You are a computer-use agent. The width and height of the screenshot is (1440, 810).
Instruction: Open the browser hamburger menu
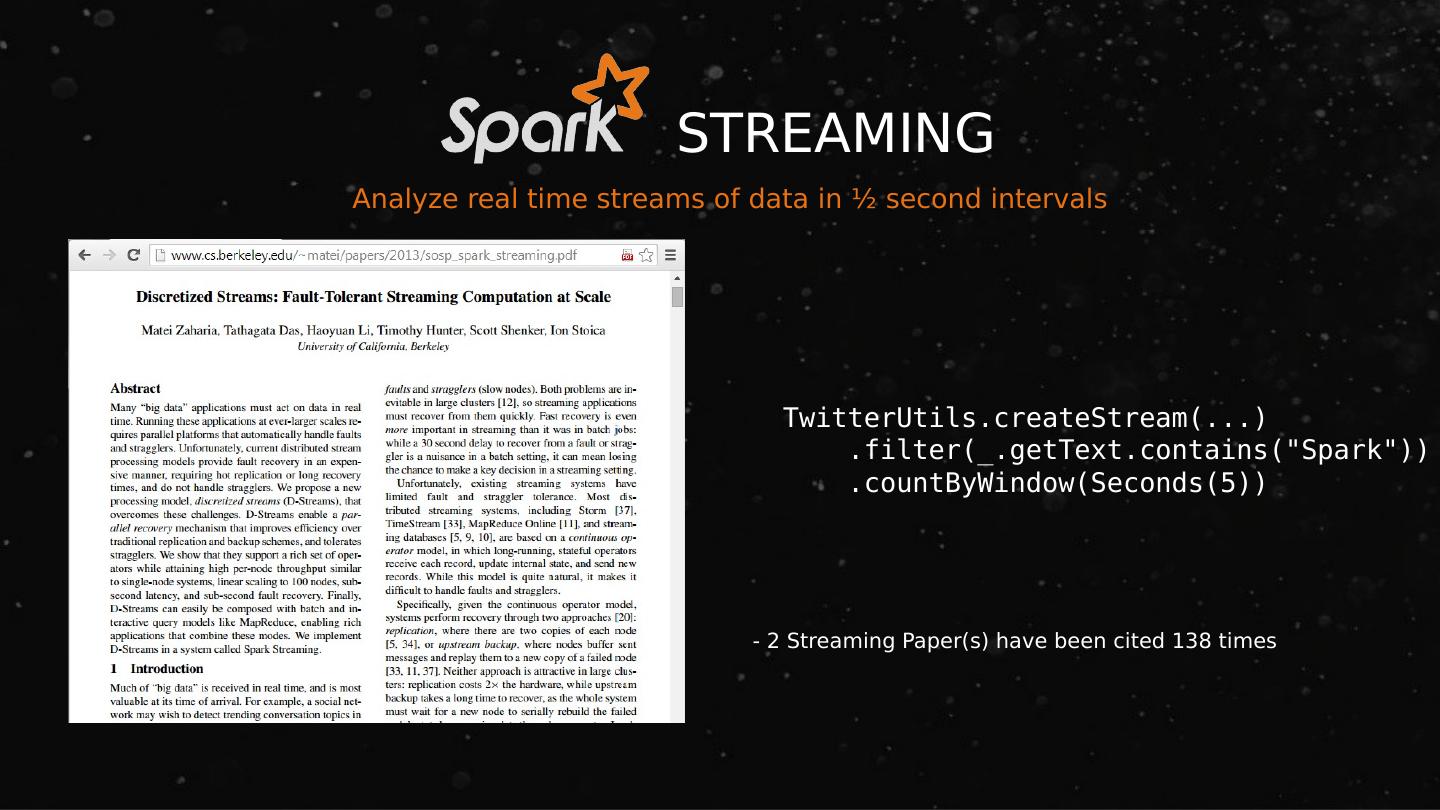pos(670,255)
